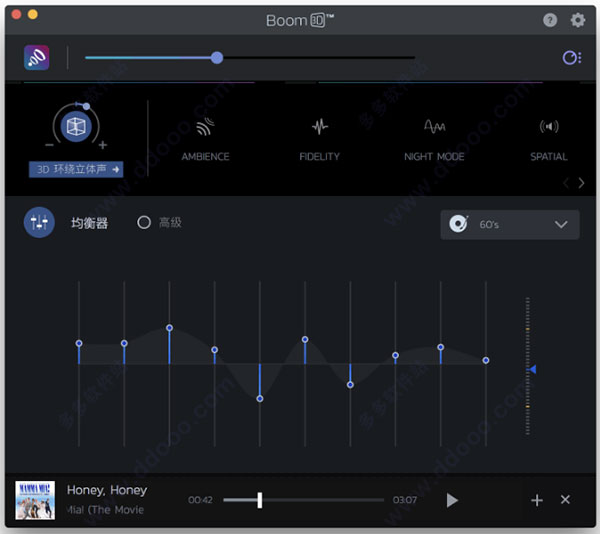Toggle the equalizer on/off icon

coord(39,222)
